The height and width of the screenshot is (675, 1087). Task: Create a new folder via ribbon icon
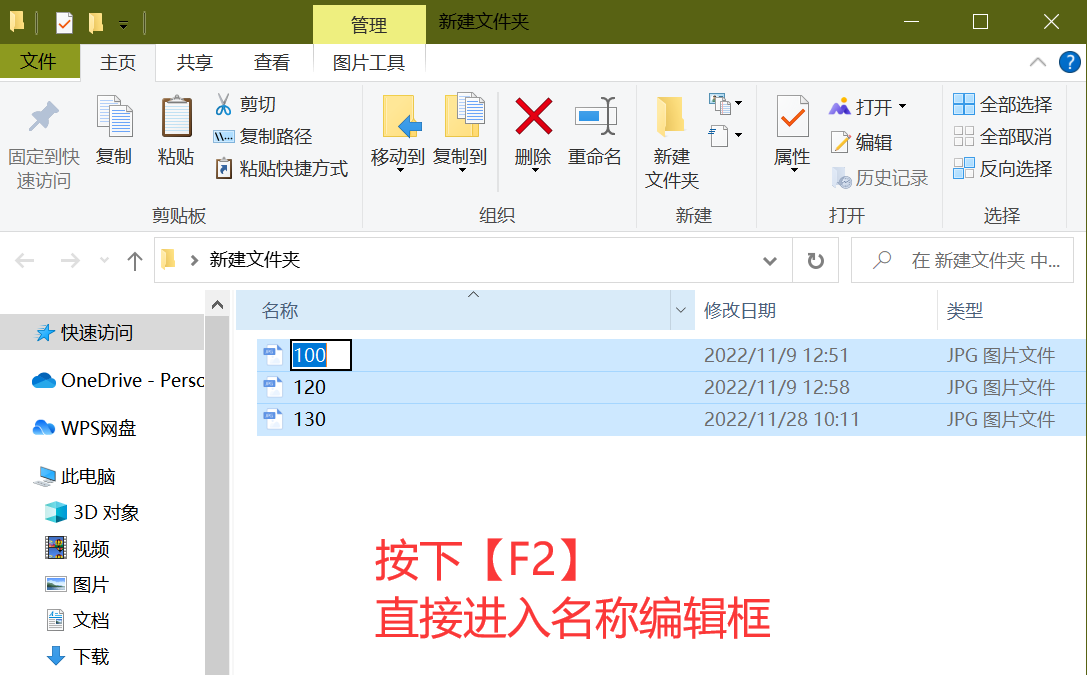point(671,117)
